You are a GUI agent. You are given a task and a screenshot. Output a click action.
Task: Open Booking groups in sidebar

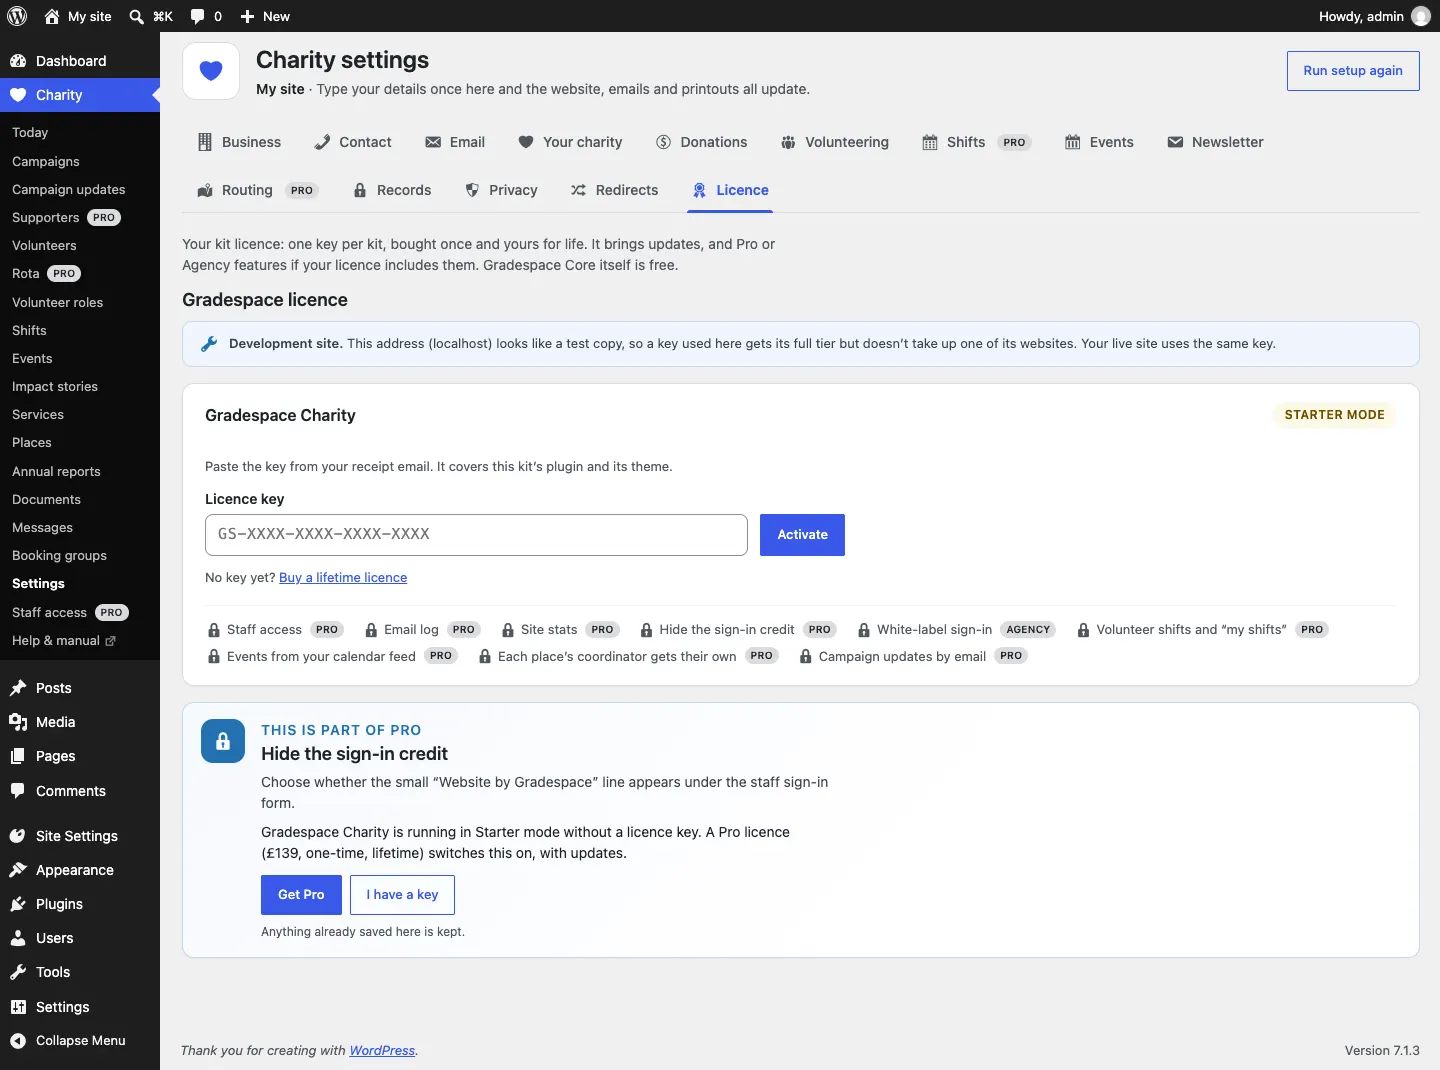(x=59, y=555)
